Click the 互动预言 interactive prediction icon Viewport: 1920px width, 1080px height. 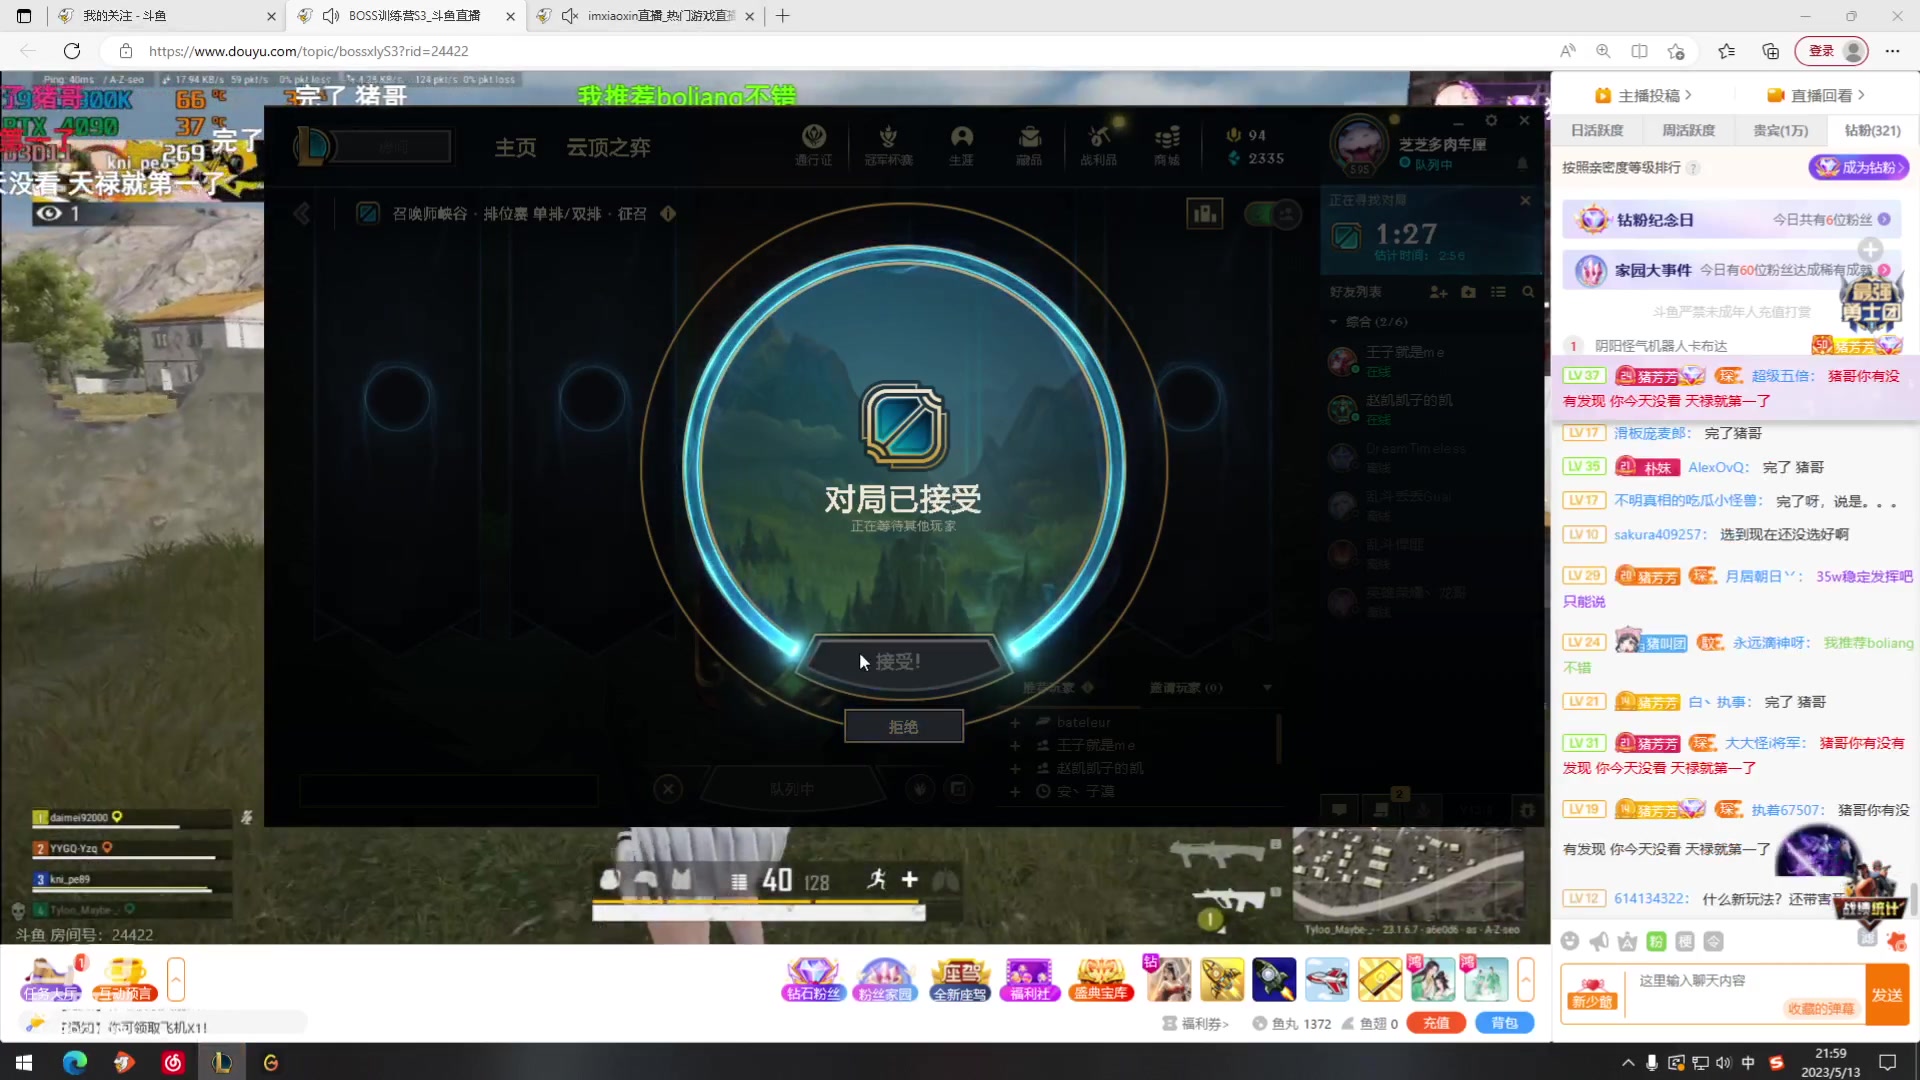(x=125, y=979)
